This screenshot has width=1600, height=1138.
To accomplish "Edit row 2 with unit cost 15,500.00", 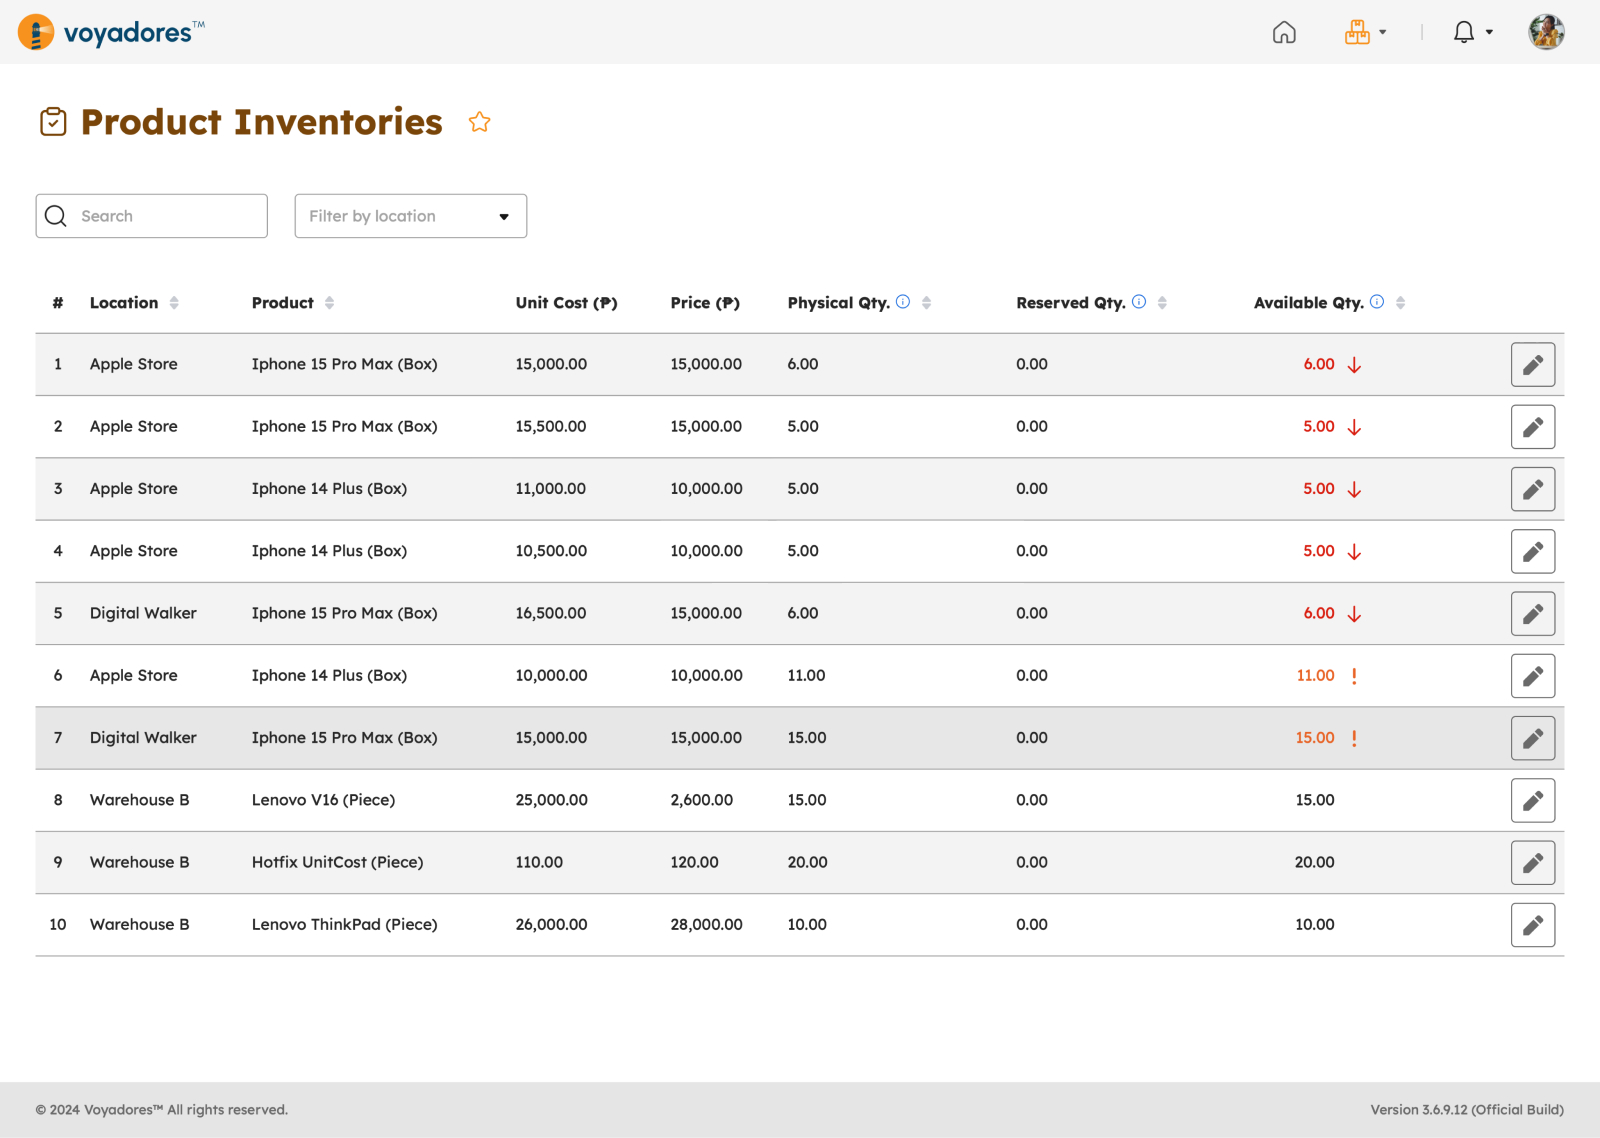I will point(1533,427).
